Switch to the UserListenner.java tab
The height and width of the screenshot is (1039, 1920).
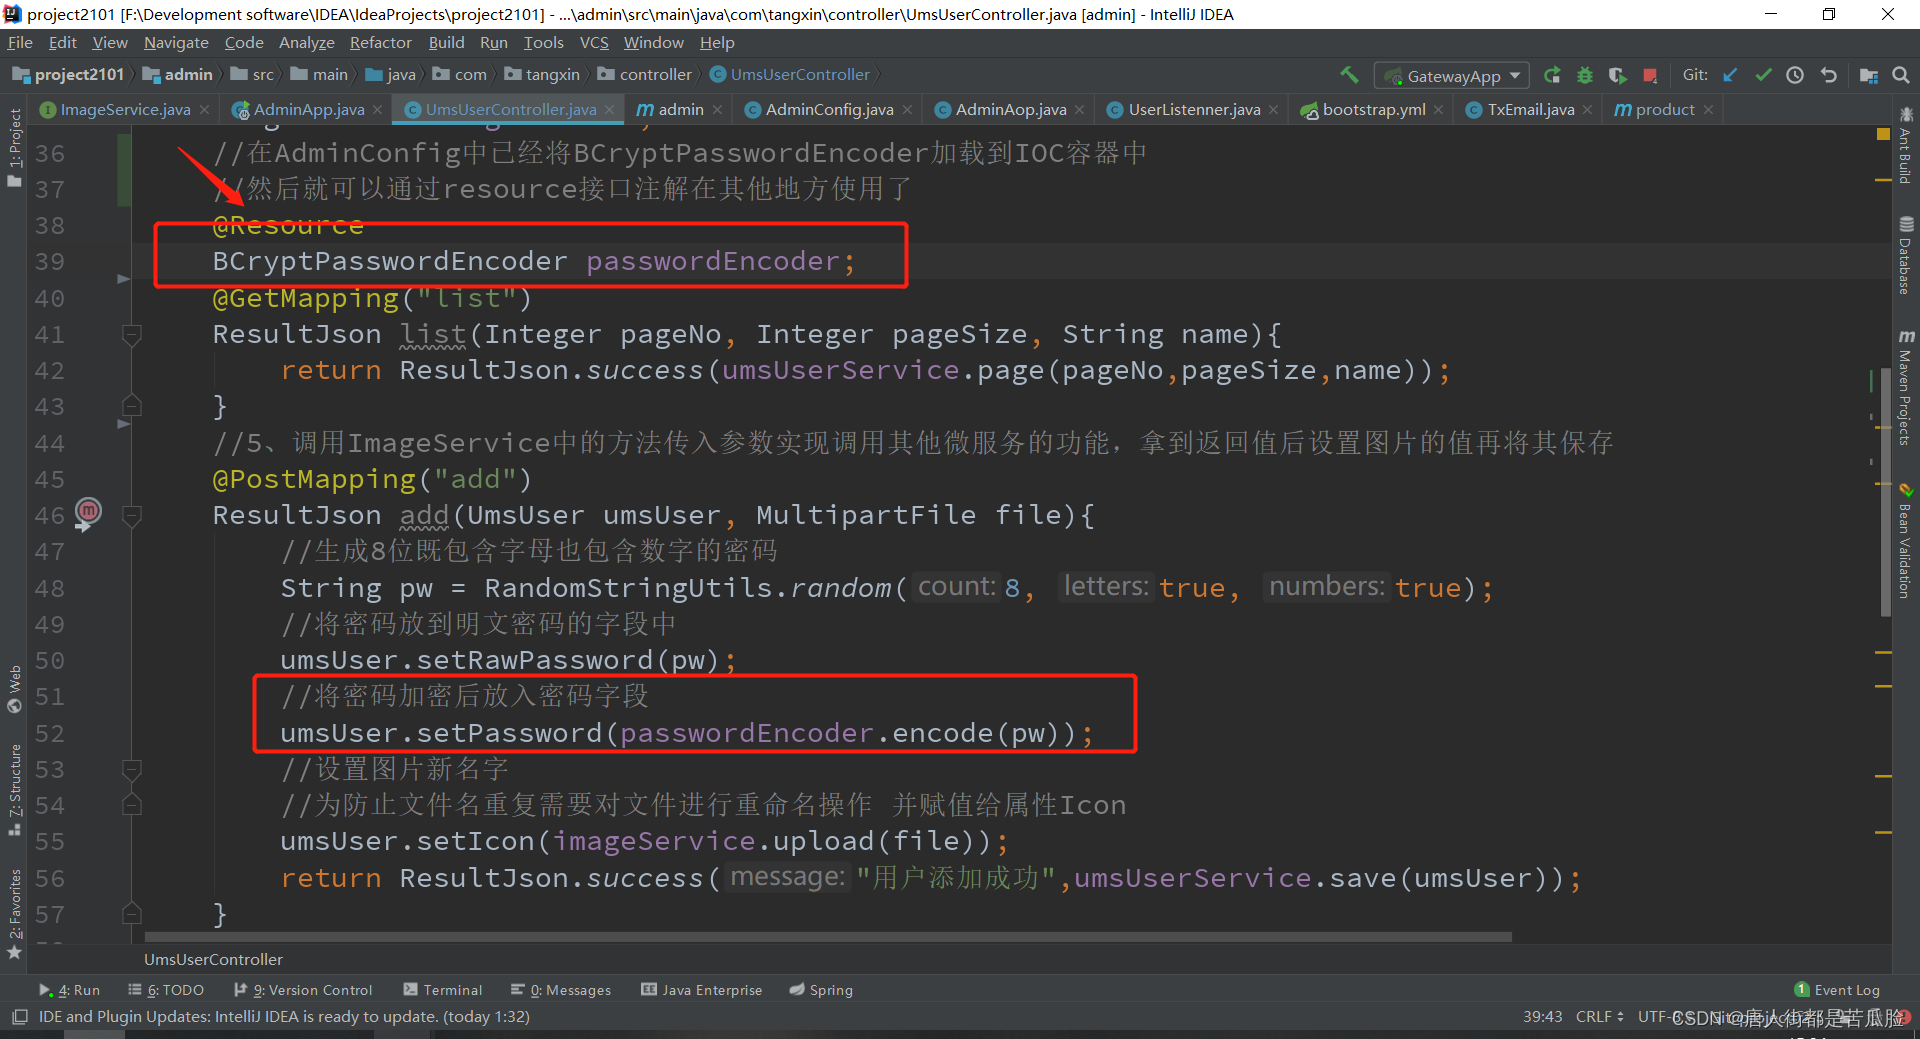[x=1194, y=110]
